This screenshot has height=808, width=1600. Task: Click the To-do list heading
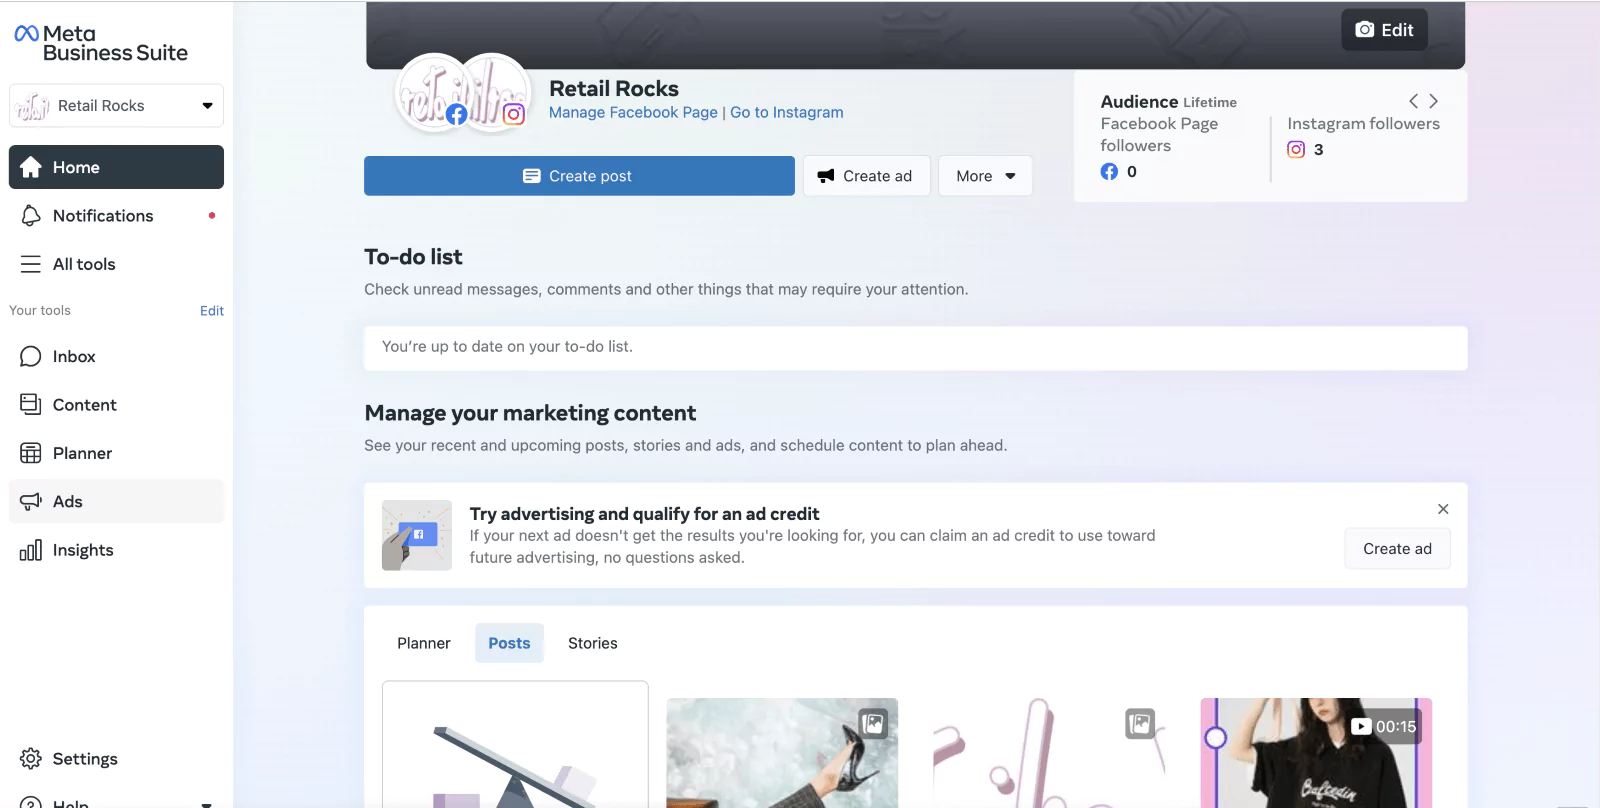[x=413, y=257]
